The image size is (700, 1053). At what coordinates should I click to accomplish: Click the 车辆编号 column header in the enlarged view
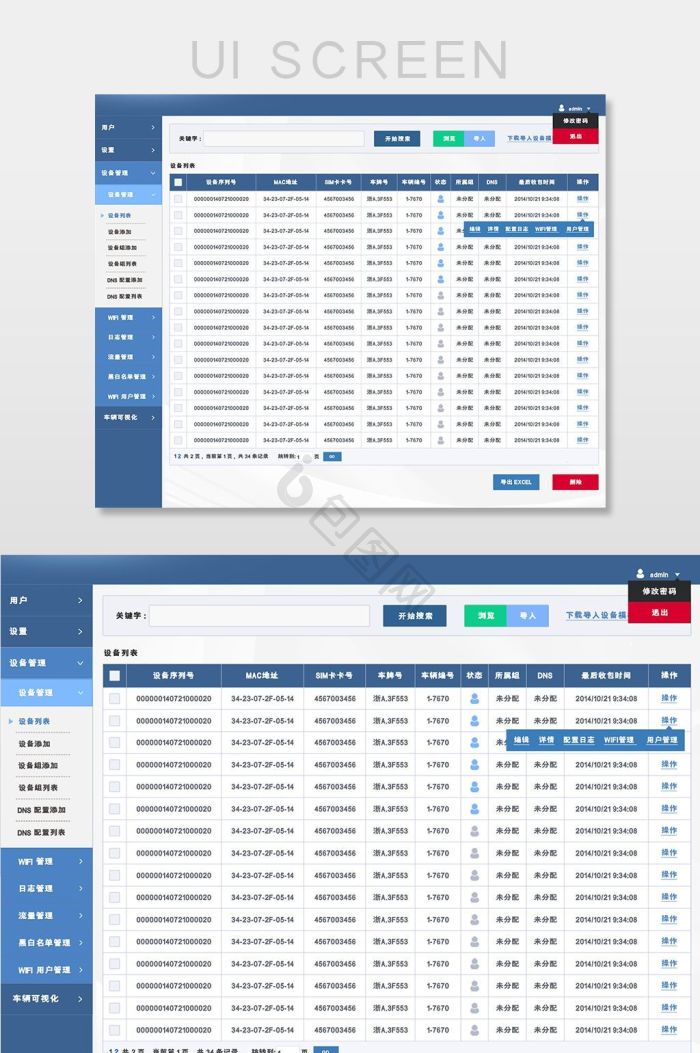tap(437, 676)
